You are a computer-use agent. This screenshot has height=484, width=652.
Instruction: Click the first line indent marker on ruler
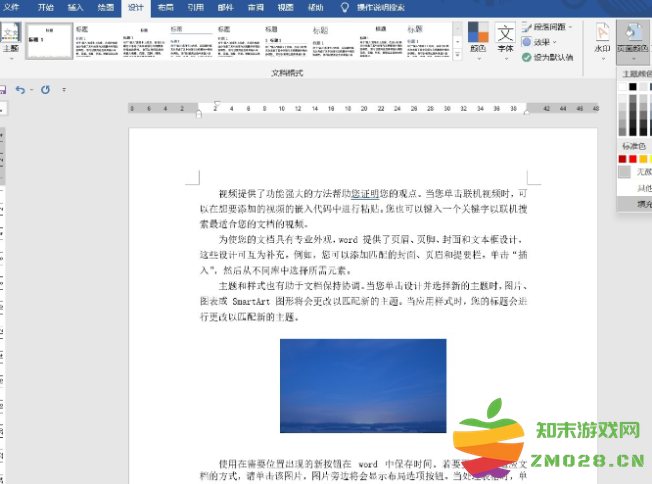tap(217, 104)
